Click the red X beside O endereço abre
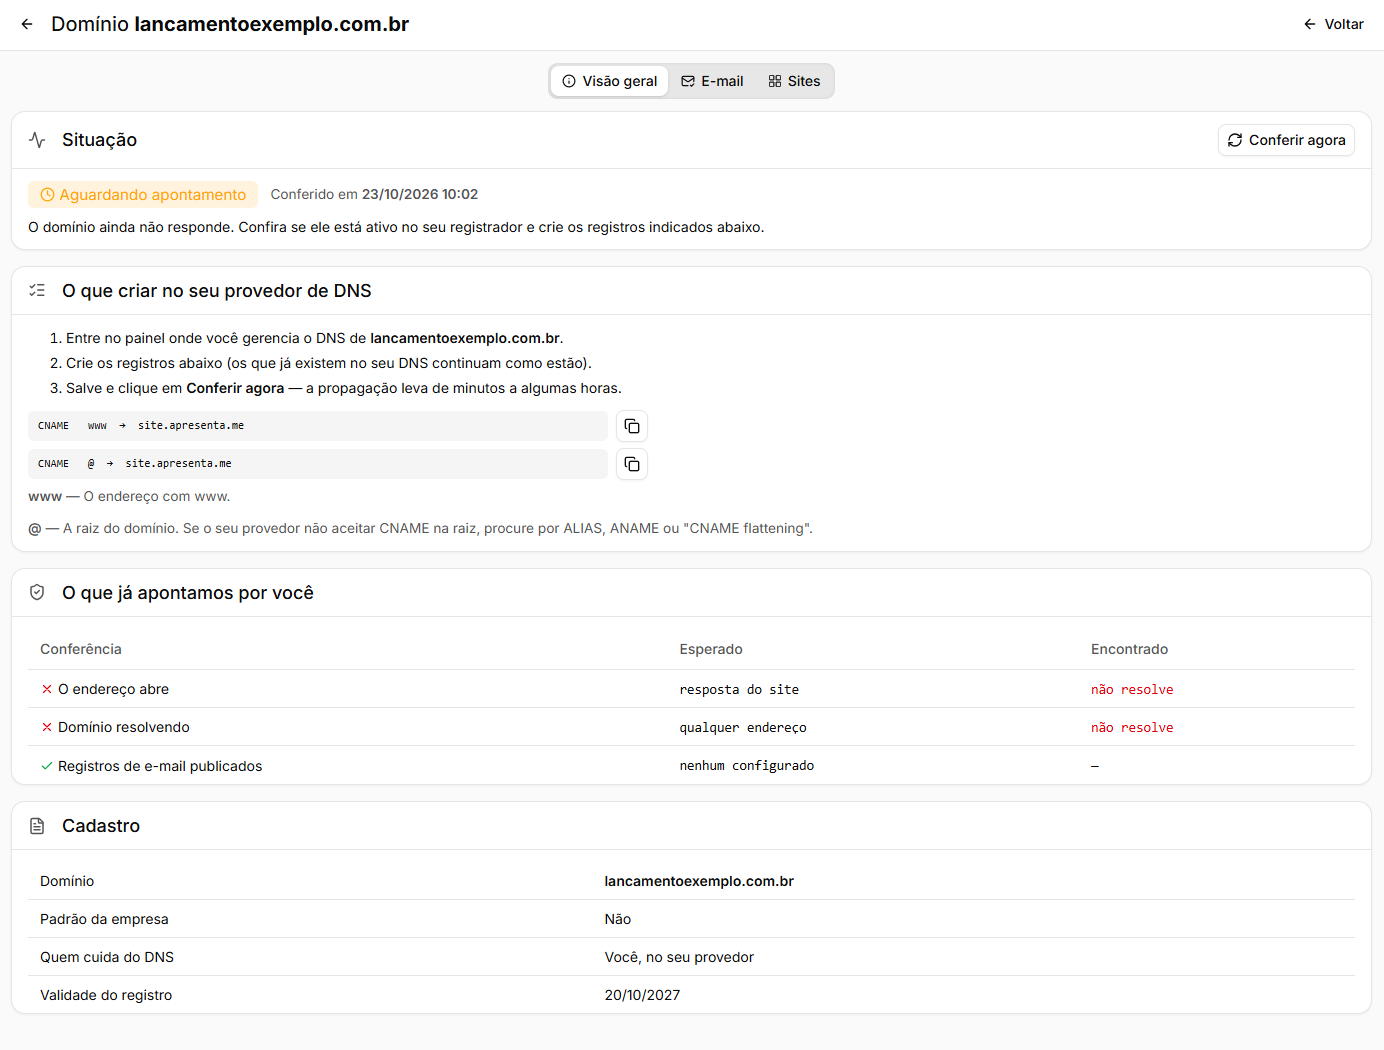The height and width of the screenshot is (1050, 1384). point(47,689)
